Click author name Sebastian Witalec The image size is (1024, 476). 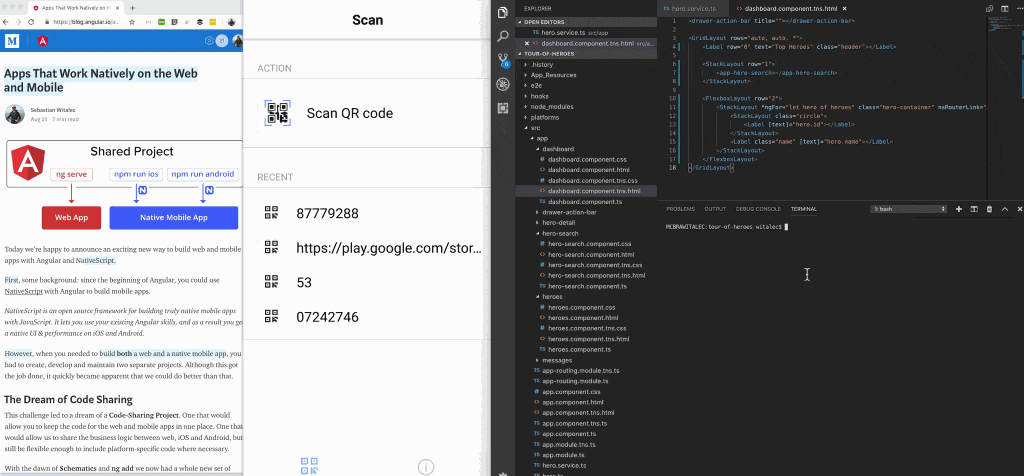click(x=55, y=110)
